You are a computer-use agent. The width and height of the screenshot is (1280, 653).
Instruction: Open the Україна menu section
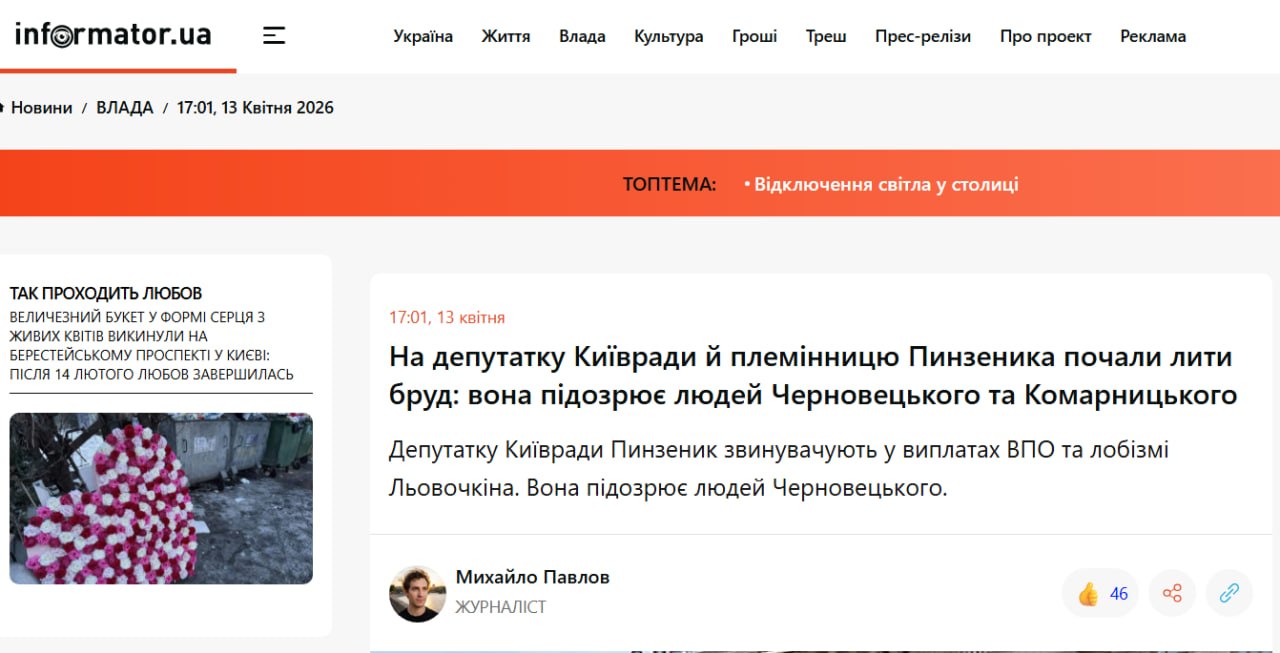[x=423, y=36]
